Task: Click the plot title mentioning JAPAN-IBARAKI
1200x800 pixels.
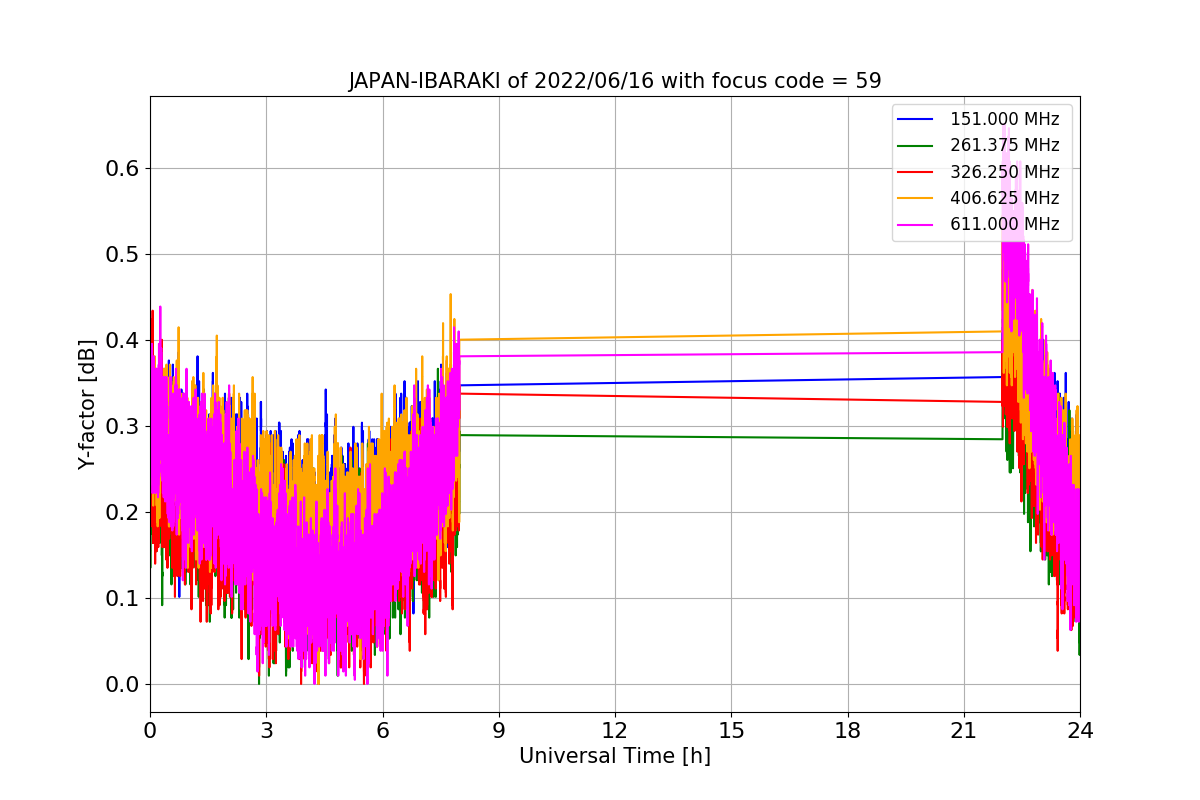Action: point(615,81)
